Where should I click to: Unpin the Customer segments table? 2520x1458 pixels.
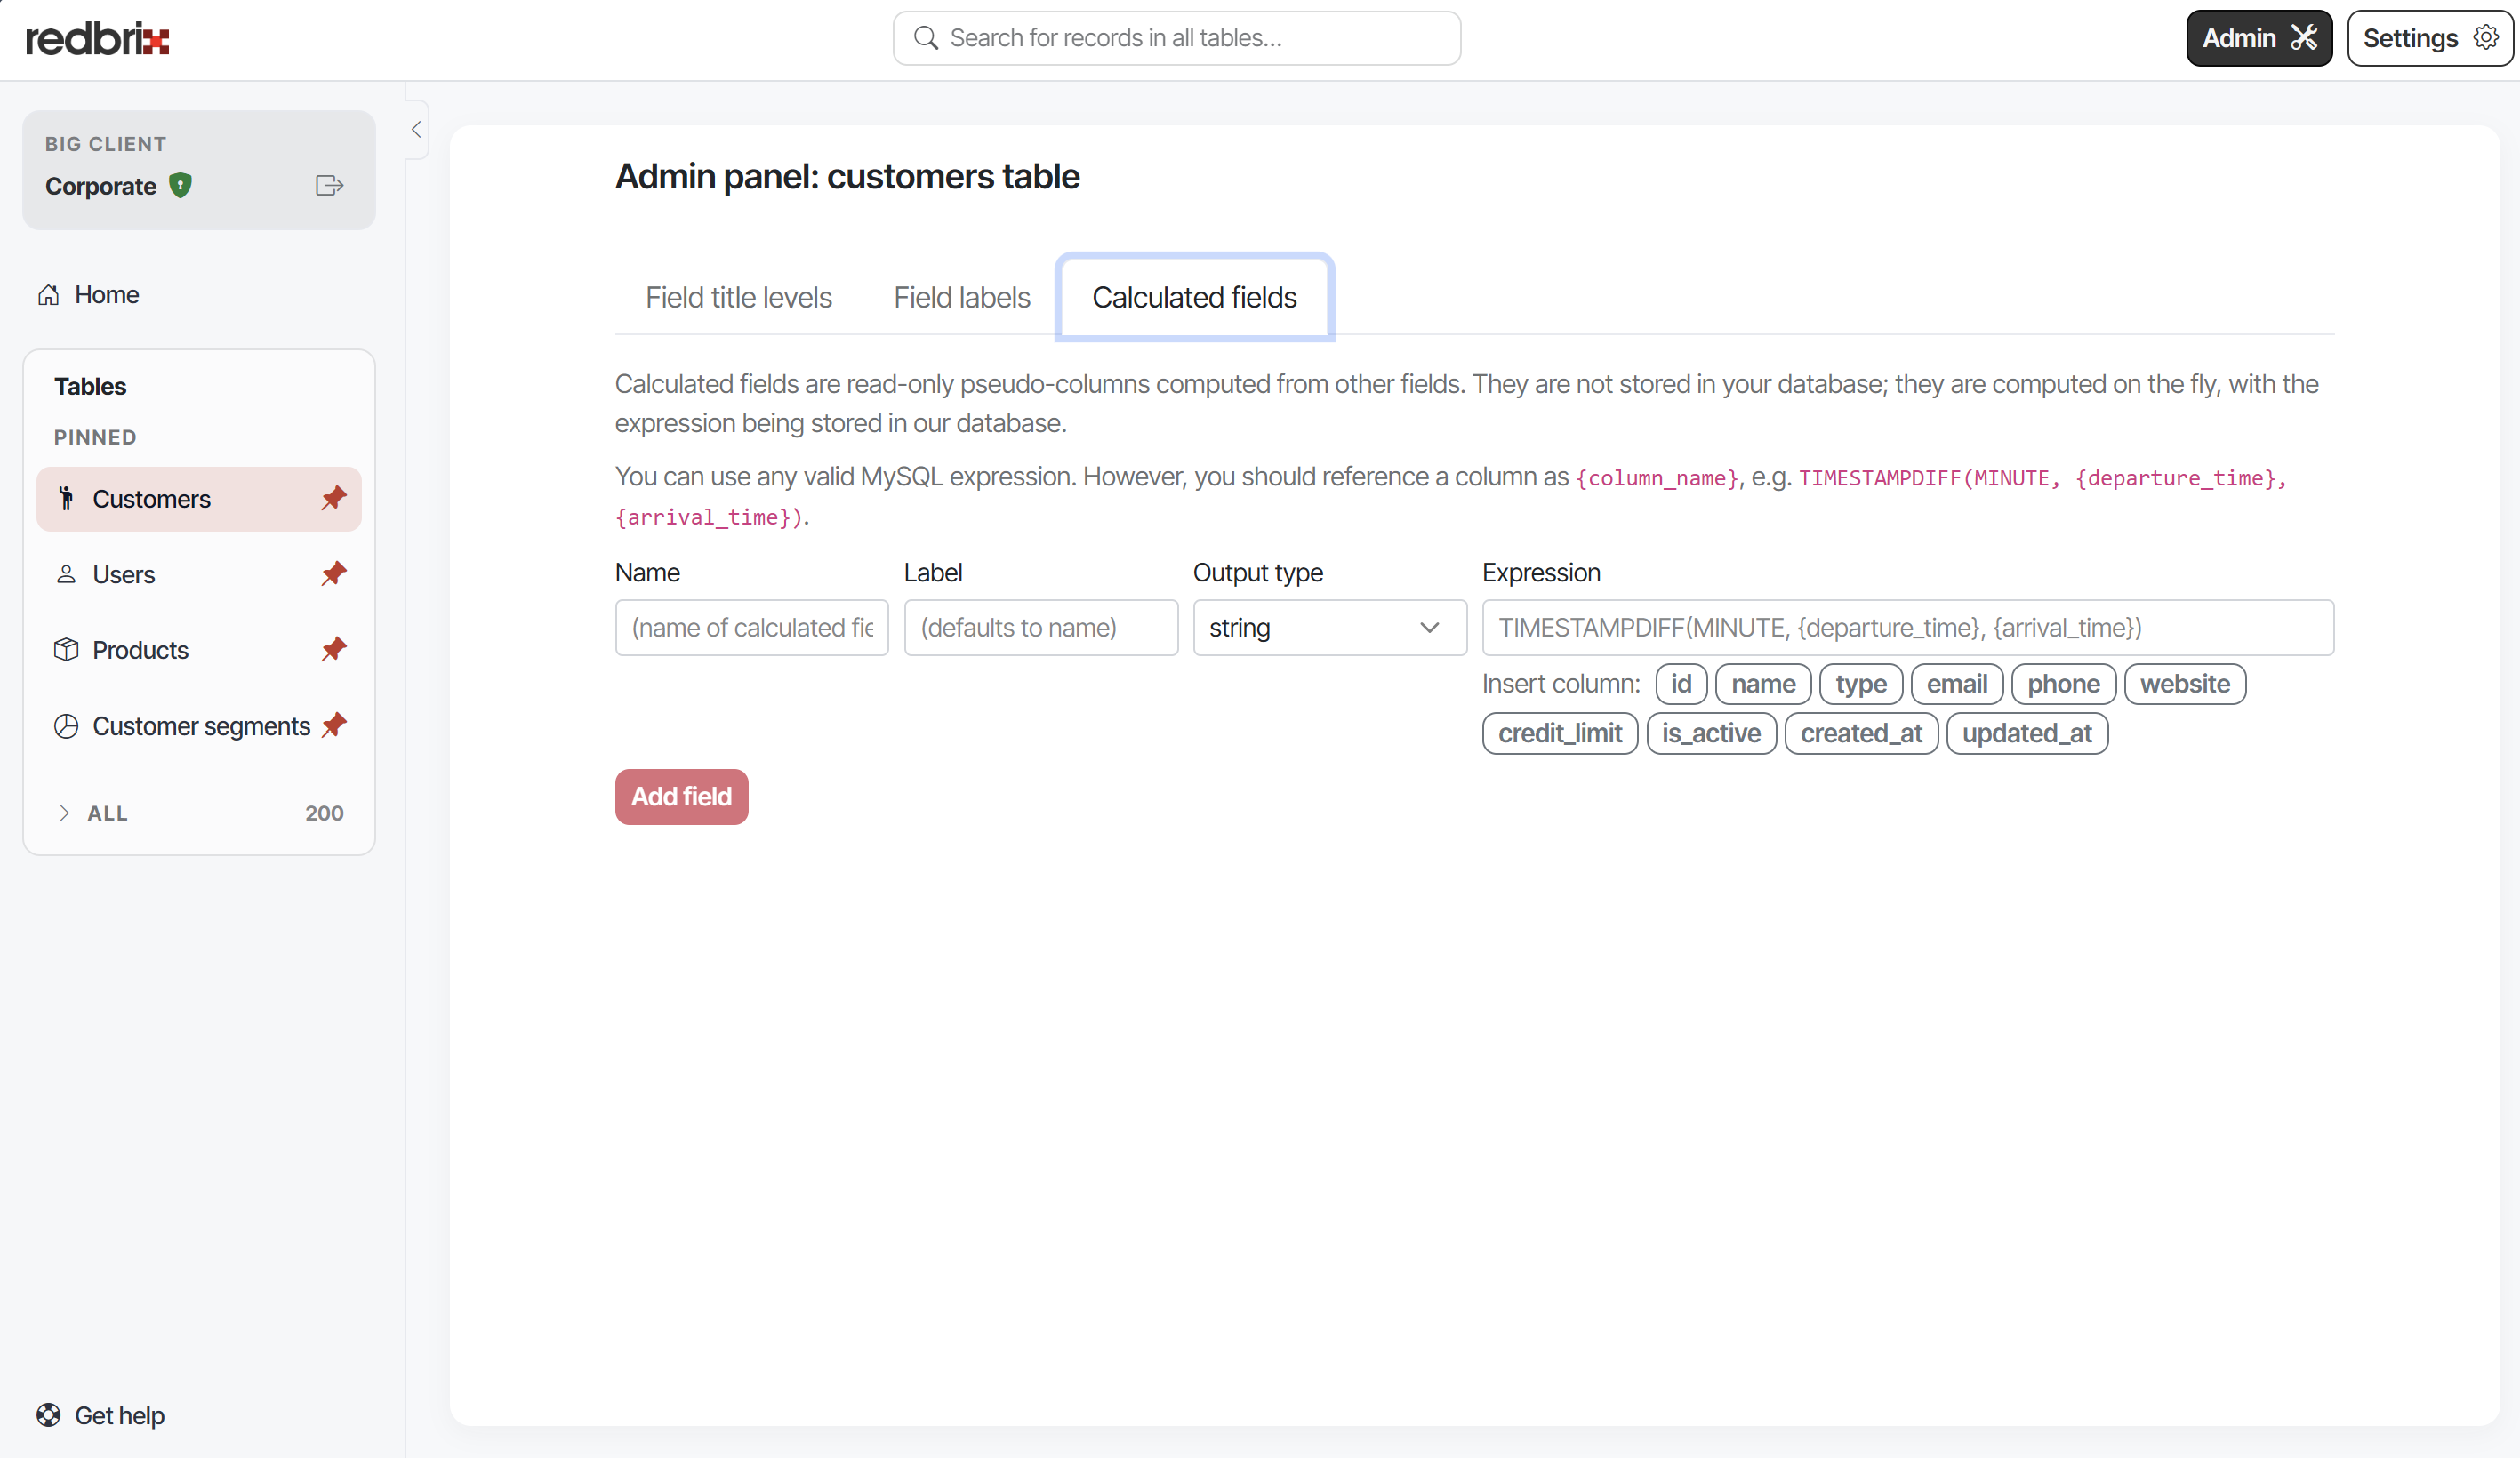pos(334,725)
